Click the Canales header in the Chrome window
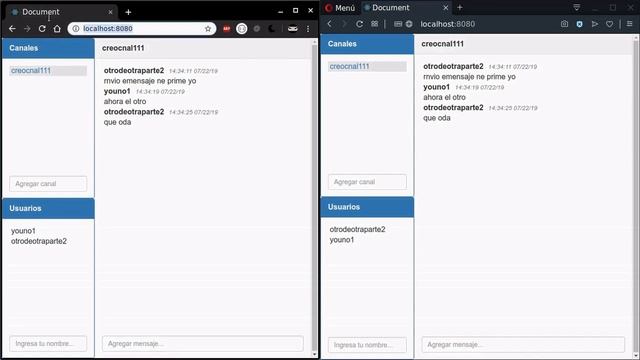 [x=48, y=48]
